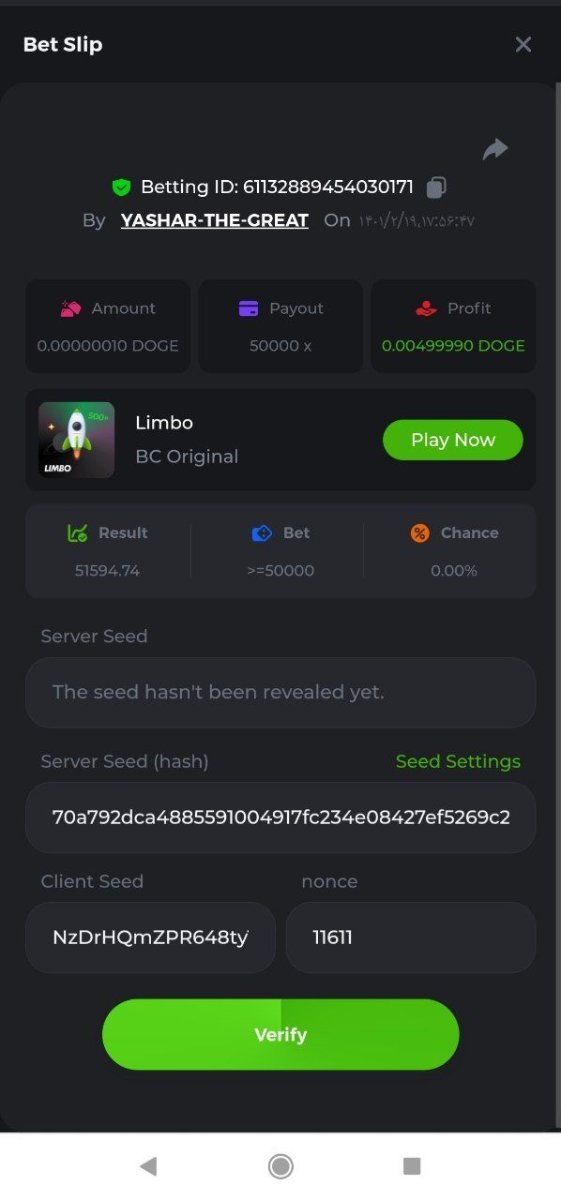Screen dimensions: 561x1200
Task: Focus the nonce field showing 11611
Action: tap(411, 937)
